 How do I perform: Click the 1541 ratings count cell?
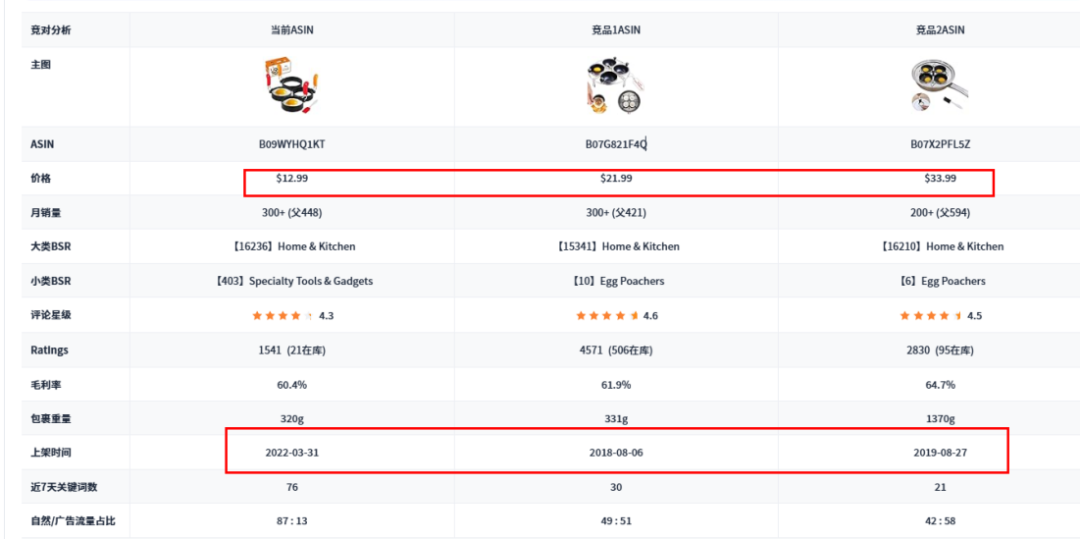(x=292, y=350)
